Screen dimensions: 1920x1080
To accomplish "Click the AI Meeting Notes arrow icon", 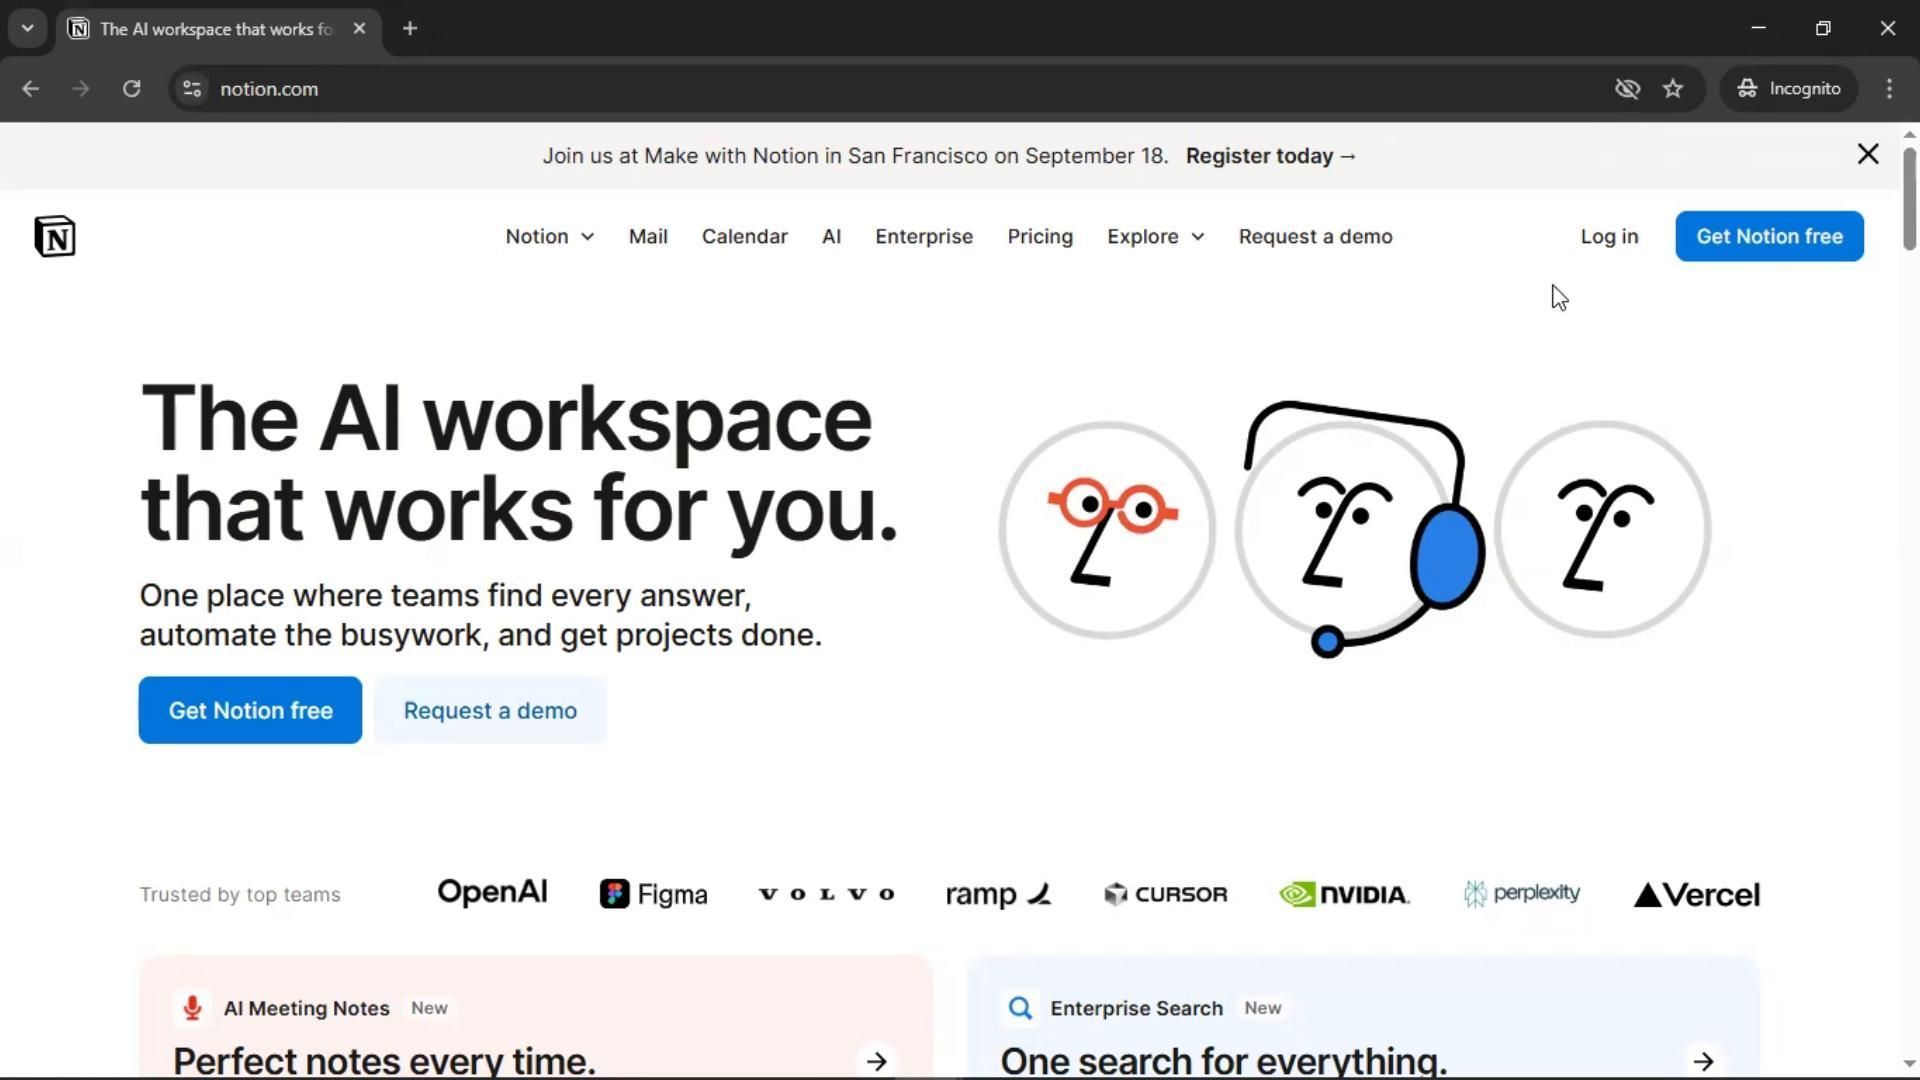I will (x=877, y=1061).
